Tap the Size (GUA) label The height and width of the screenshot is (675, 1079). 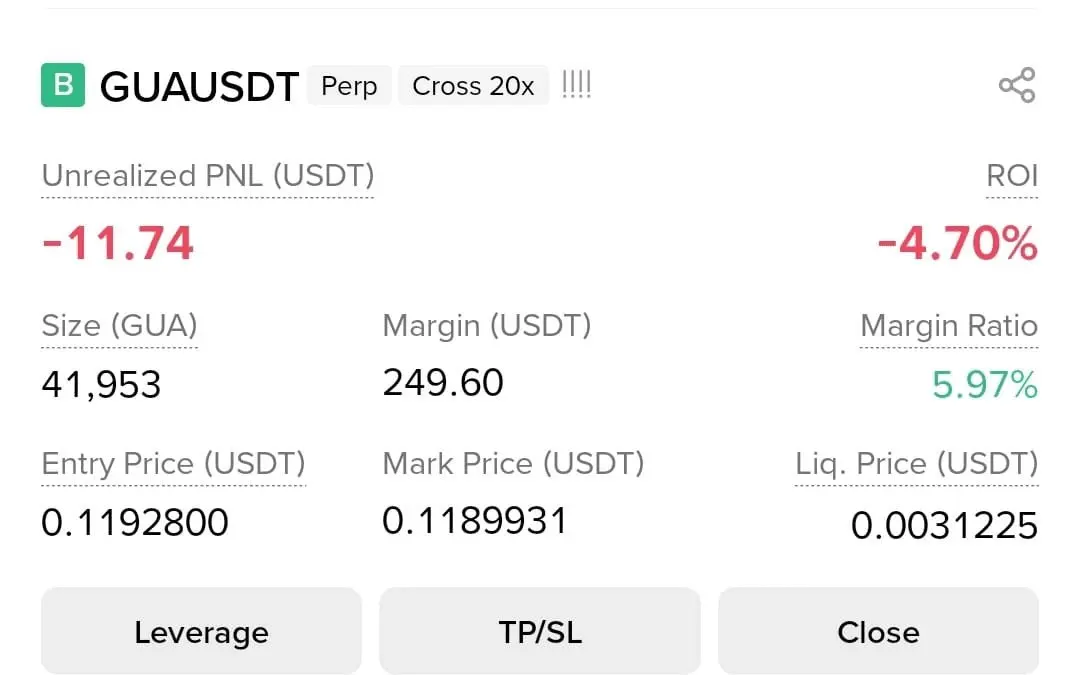(120, 326)
